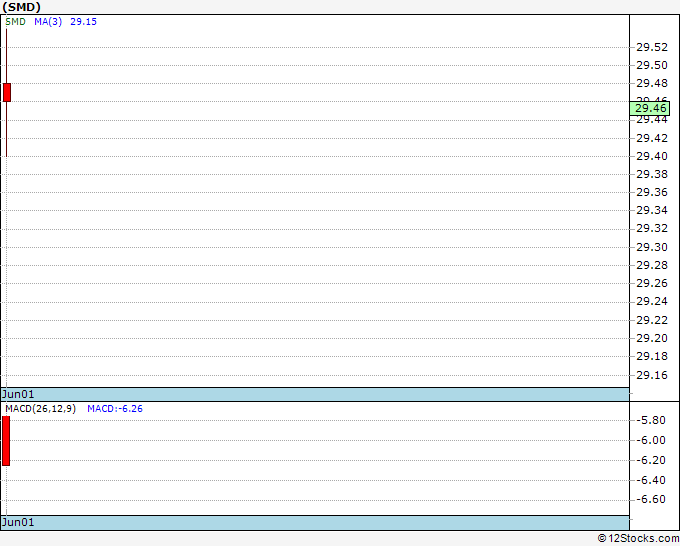Click the 29.20 price axis label

point(652,338)
